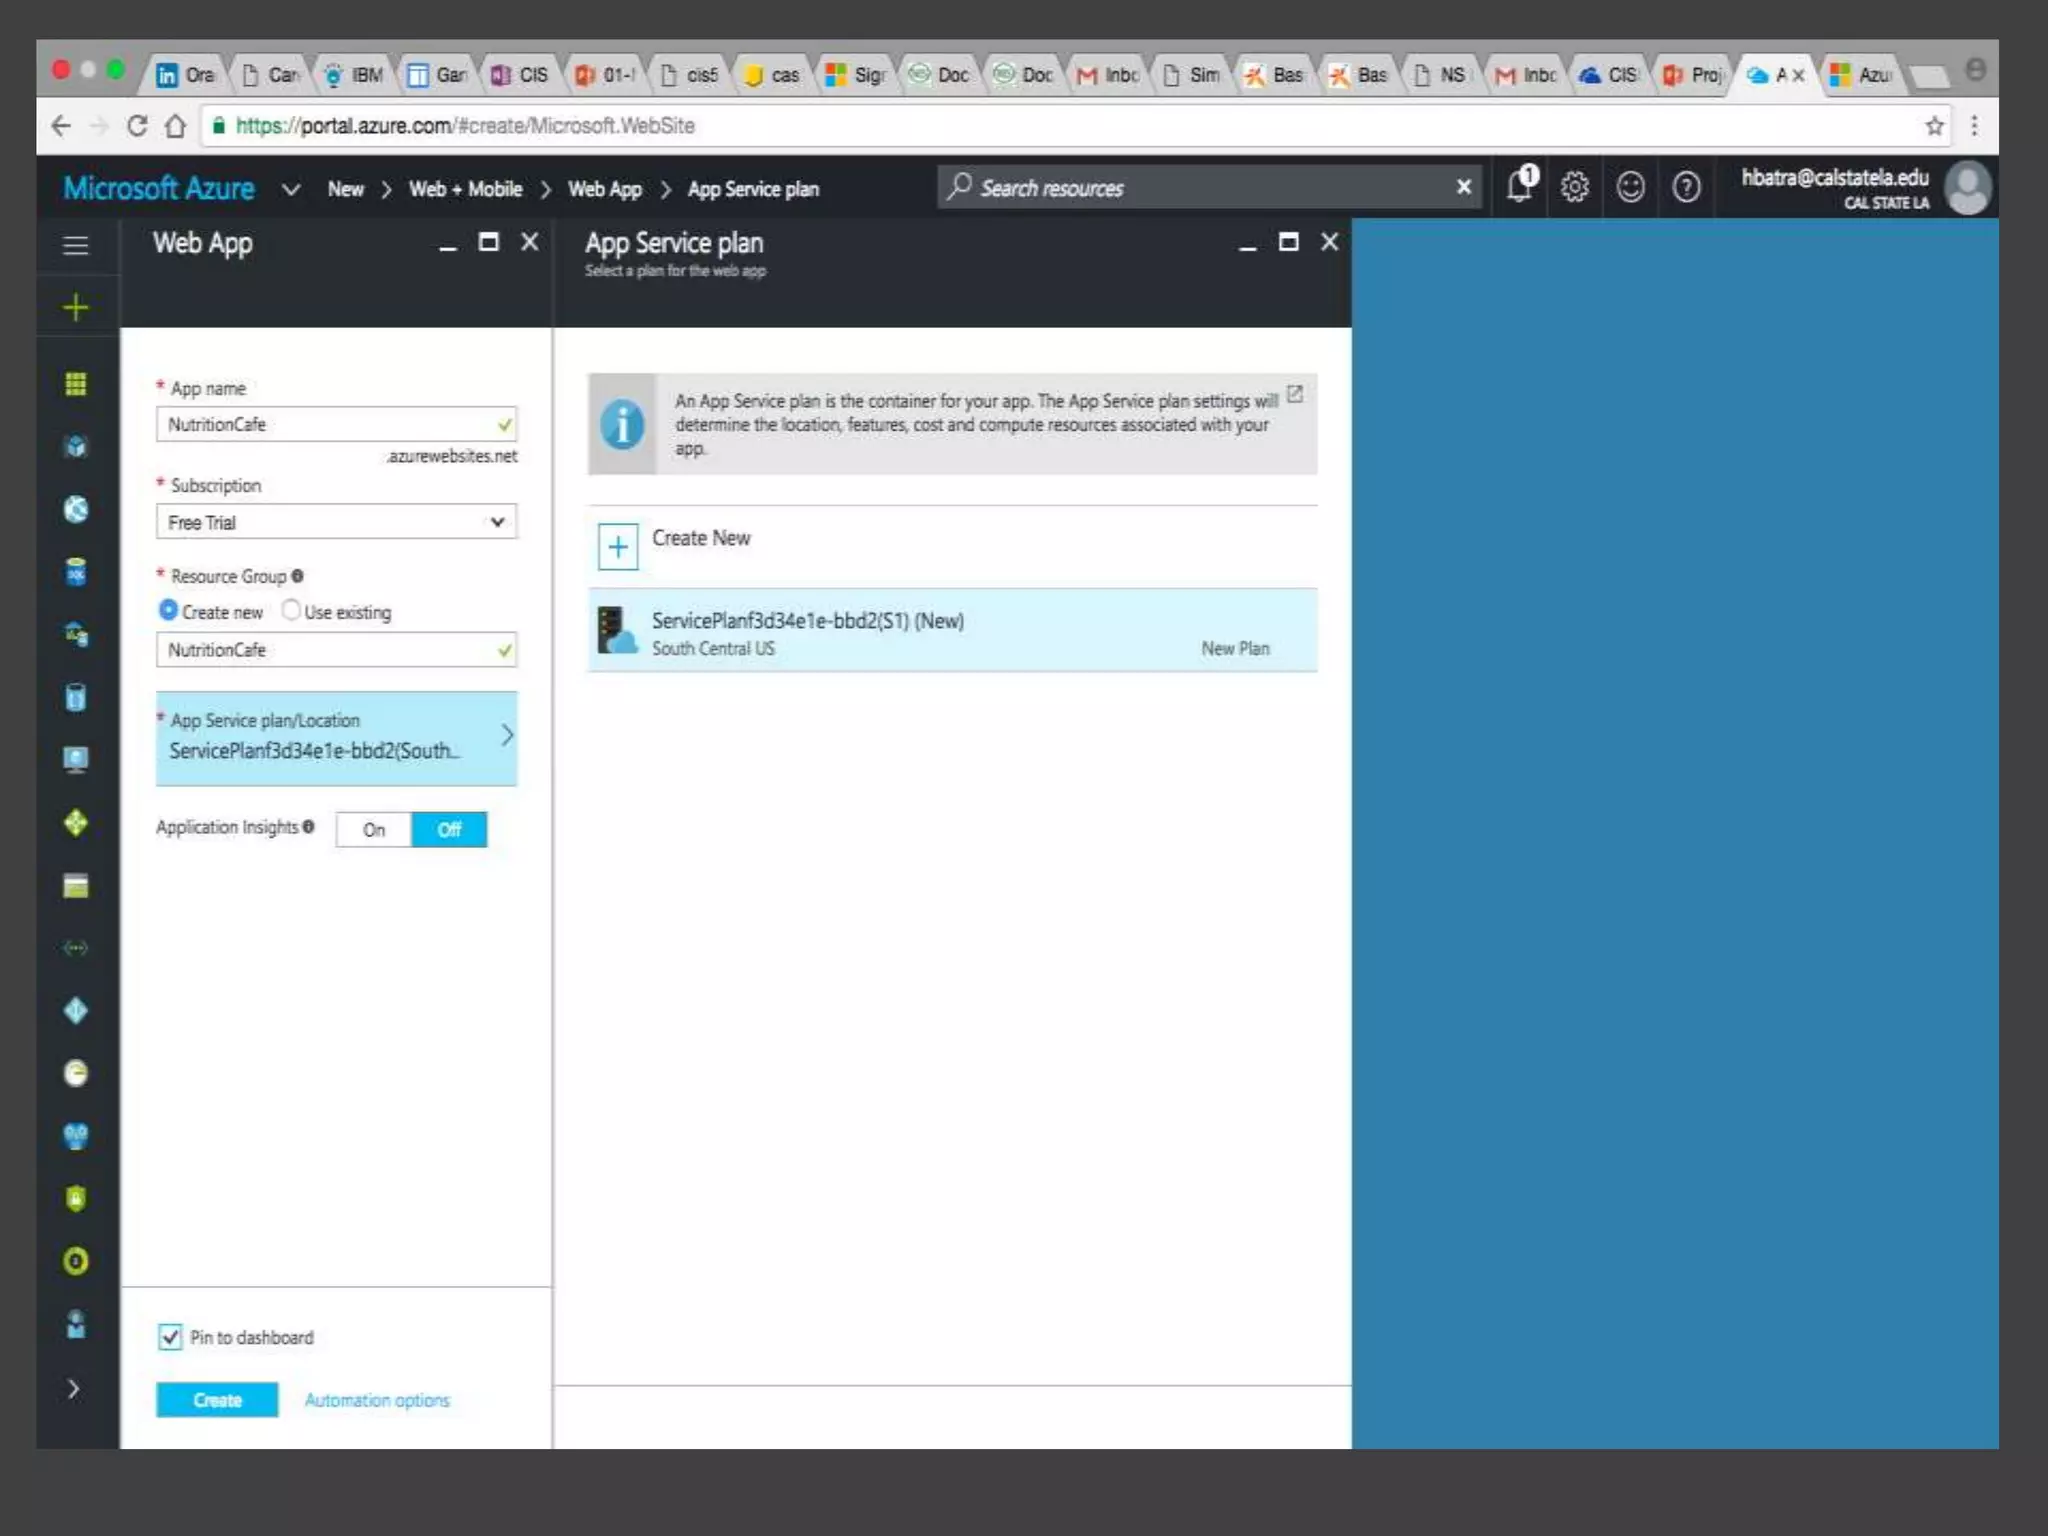
Task: Click the Web + Mobile breadcrumb
Action: pos(465,189)
